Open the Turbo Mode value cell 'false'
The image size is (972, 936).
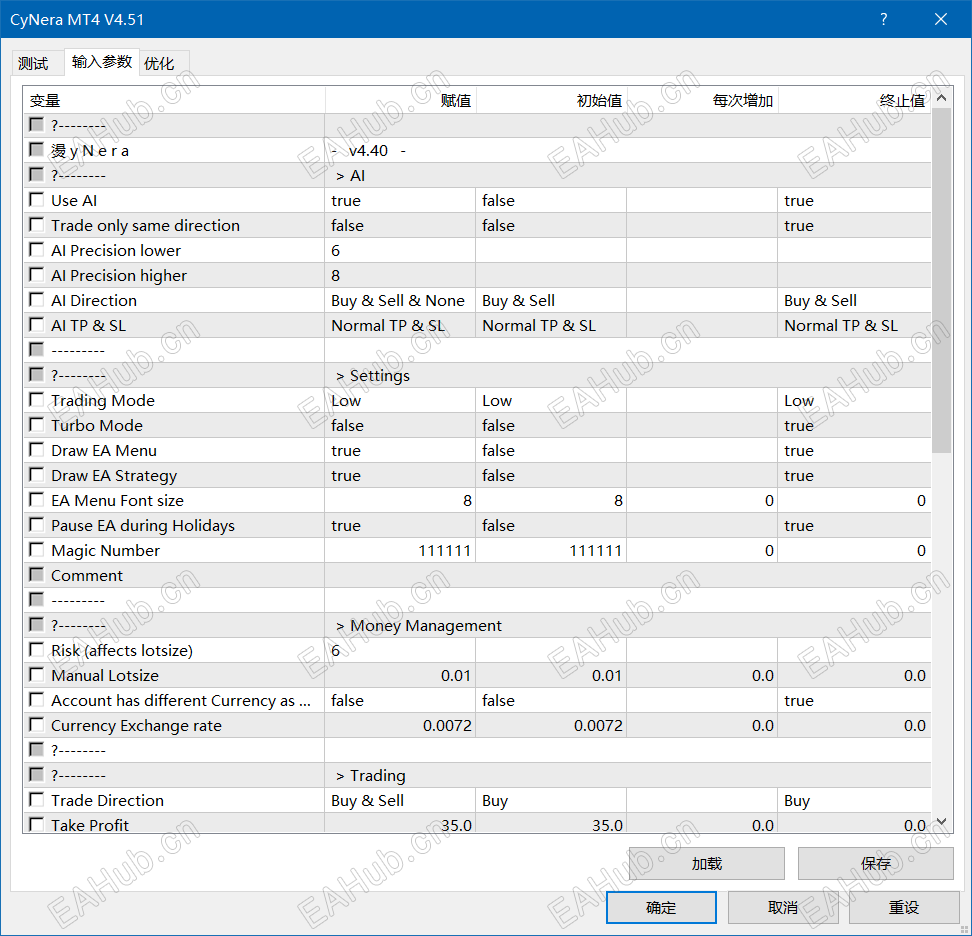(x=400, y=425)
